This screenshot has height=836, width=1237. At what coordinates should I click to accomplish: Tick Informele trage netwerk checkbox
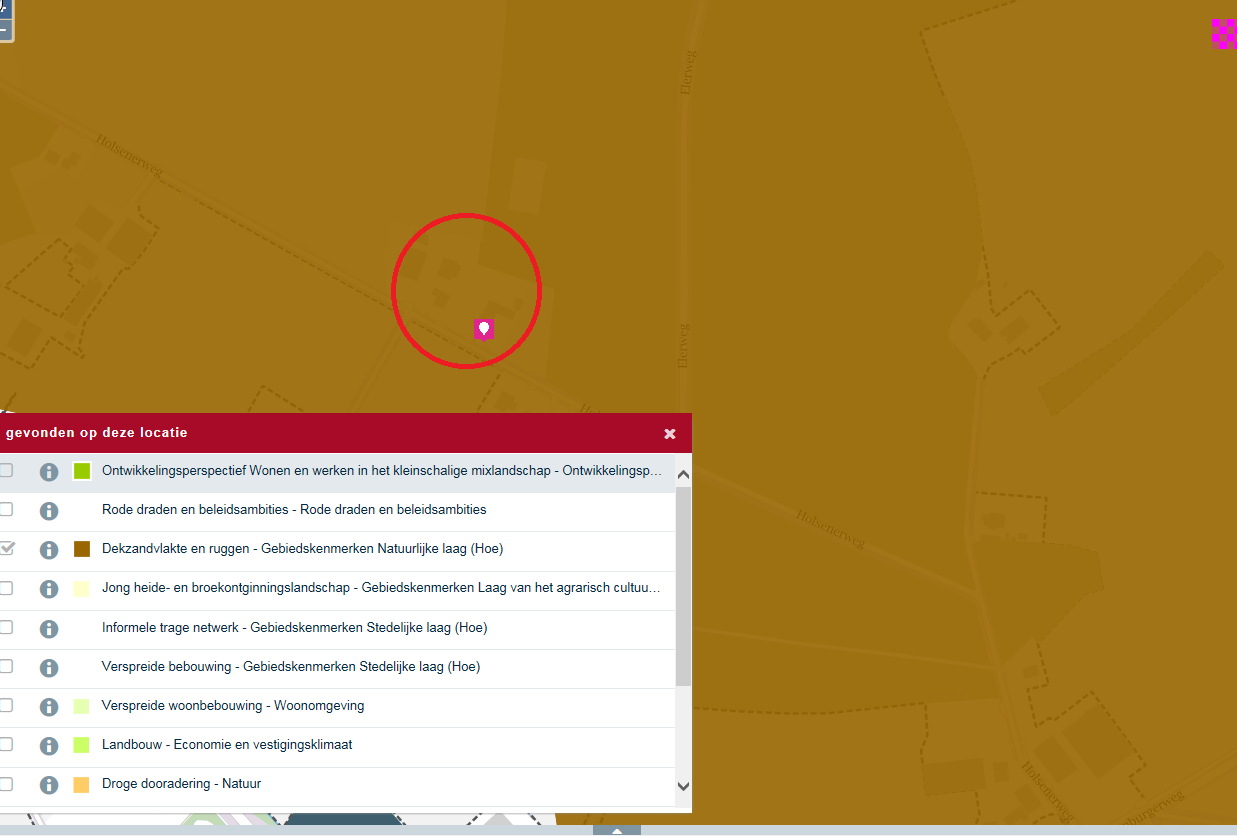(6, 627)
